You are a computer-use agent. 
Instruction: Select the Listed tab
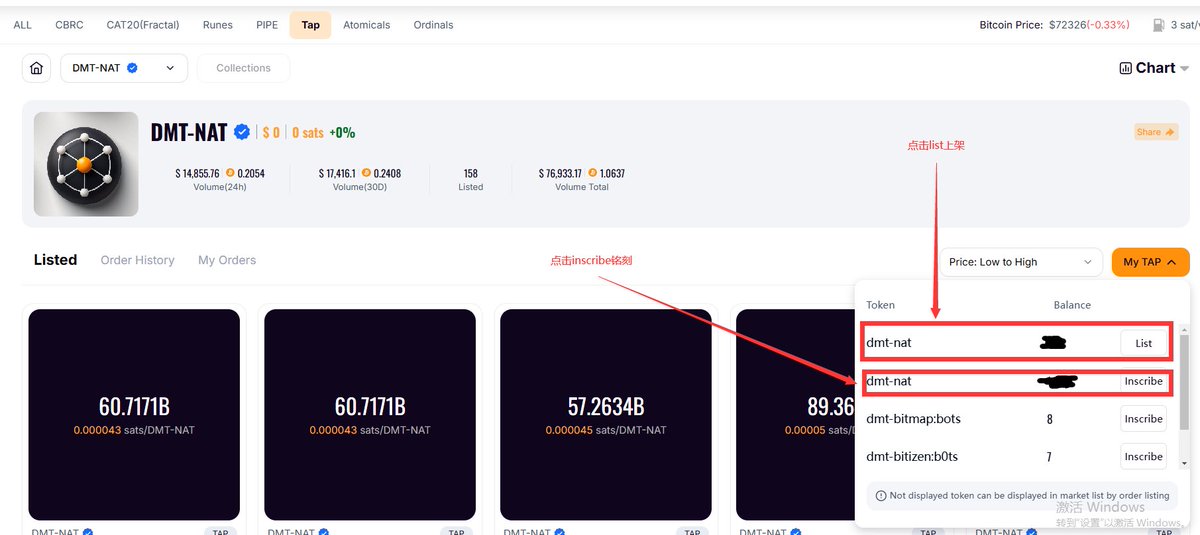point(55,260)
